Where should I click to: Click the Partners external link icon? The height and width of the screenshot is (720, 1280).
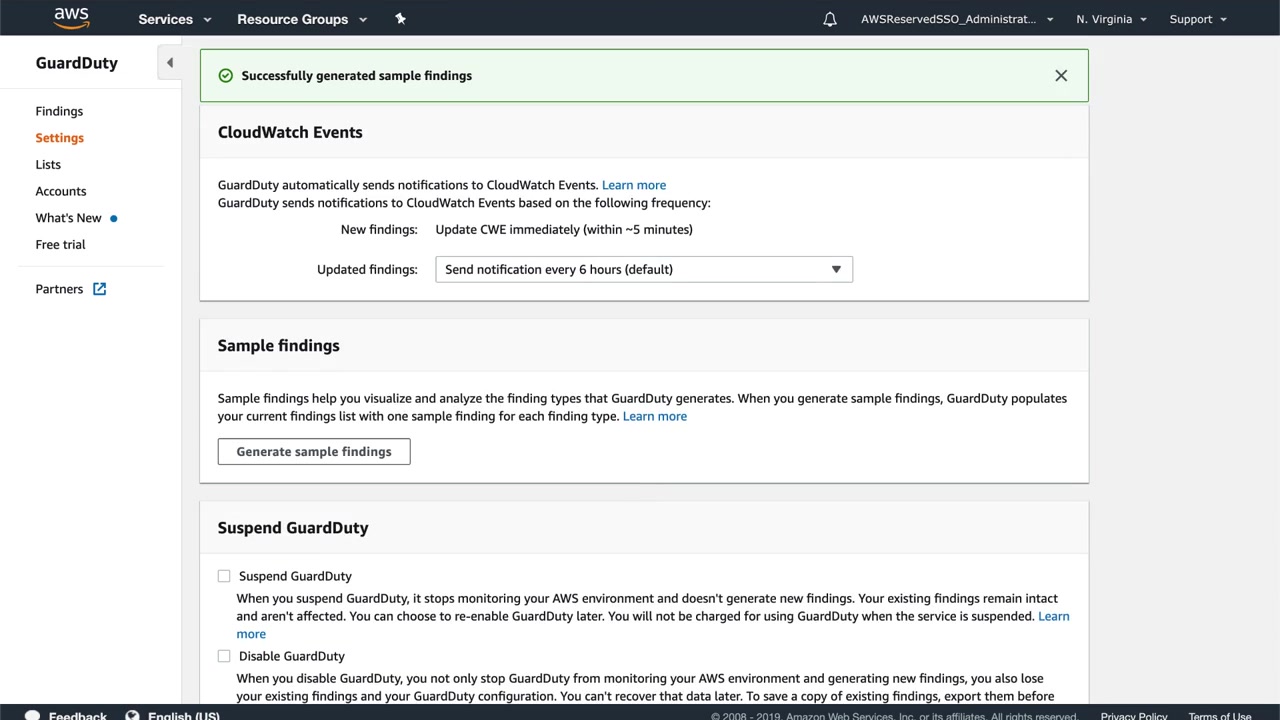(x=100, y=289)
